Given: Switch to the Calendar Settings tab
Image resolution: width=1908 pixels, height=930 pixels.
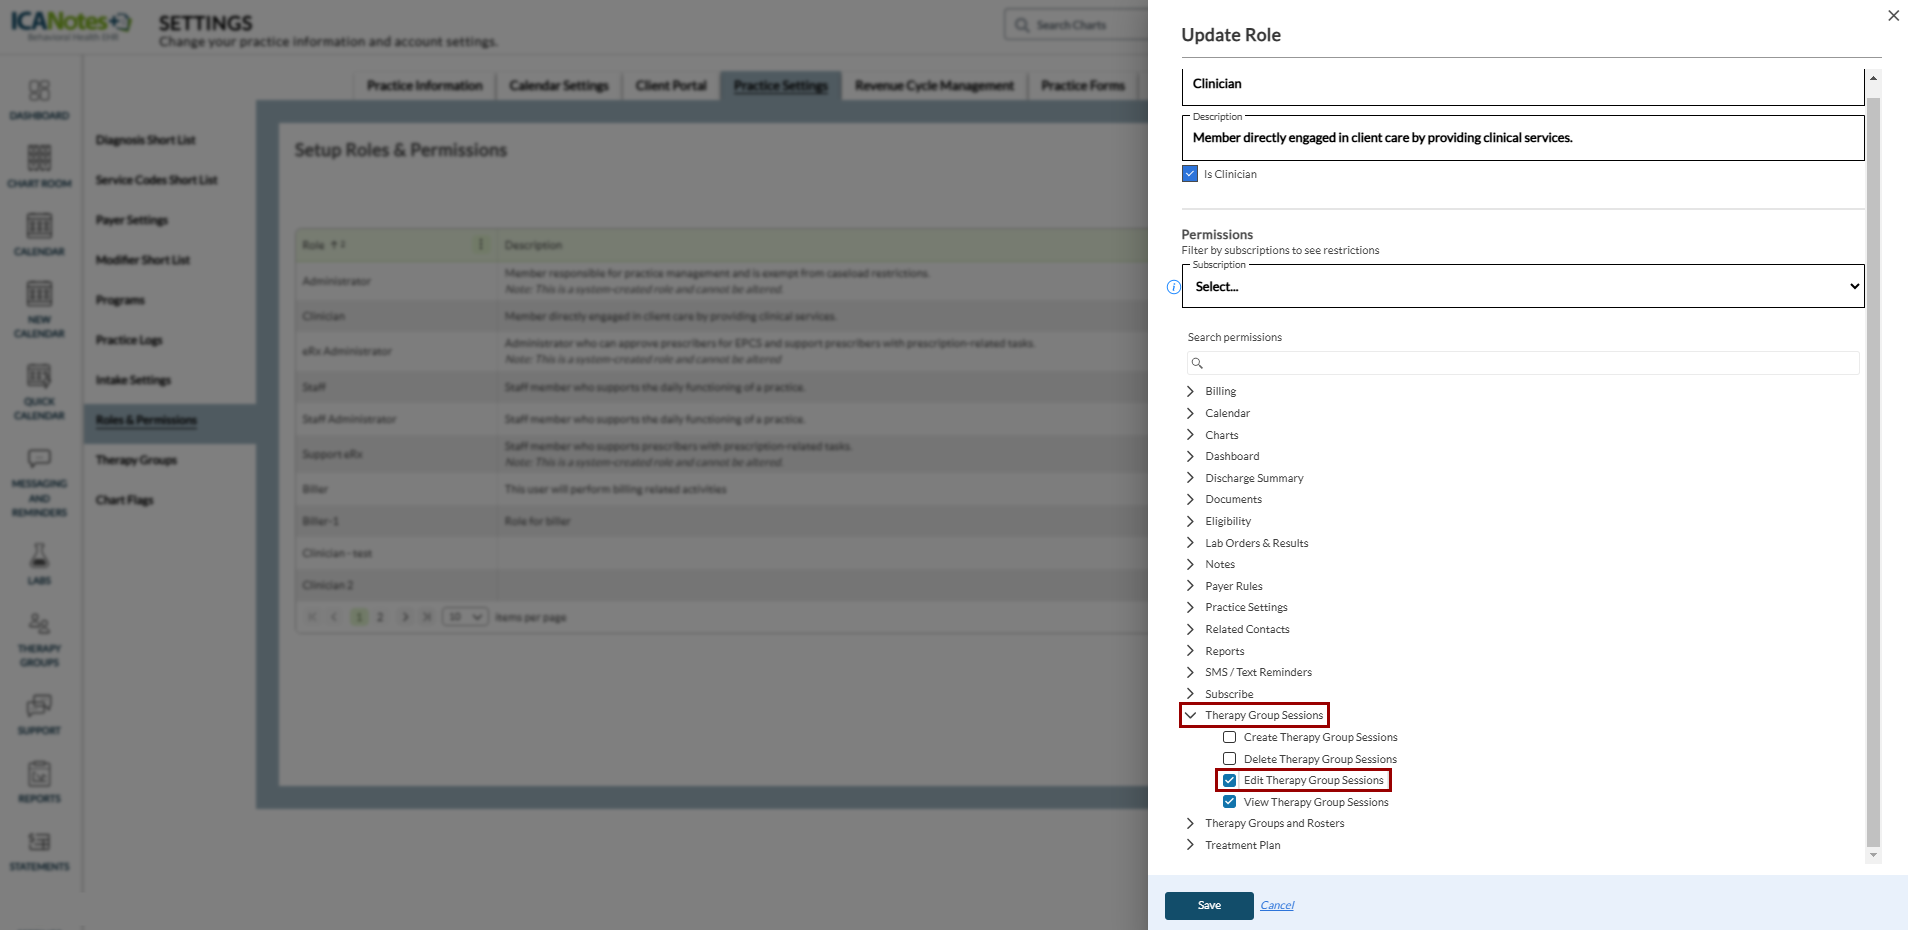Looking at the screenshot, I should pos(558,86).
